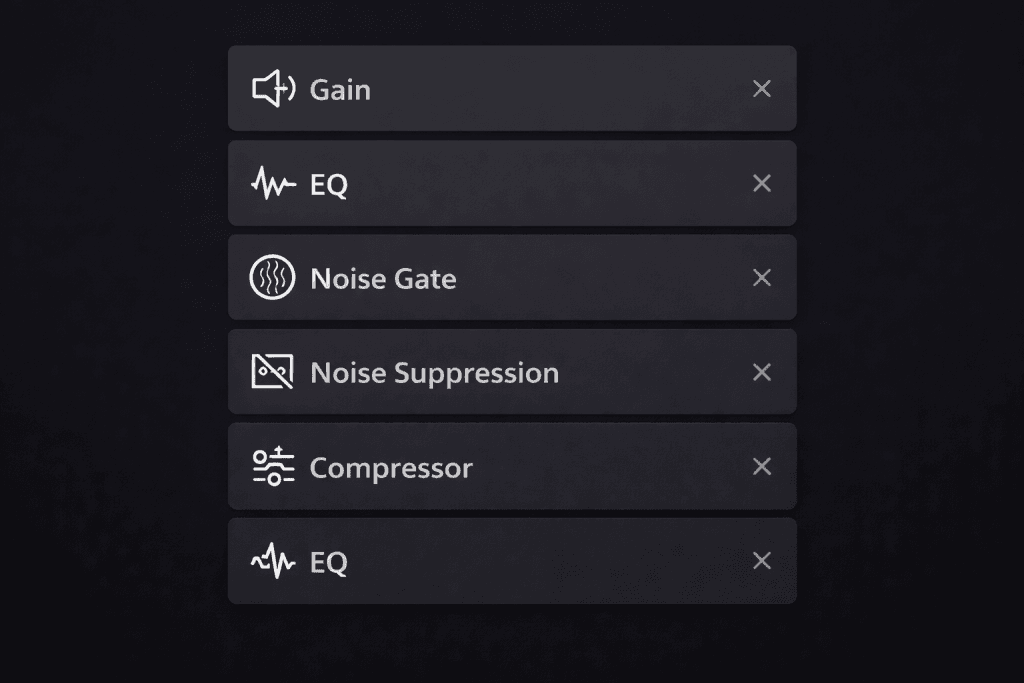Screen dimensions: 1024x683
Task: Open the Noise Gate filter label
Action: [383, 279]
